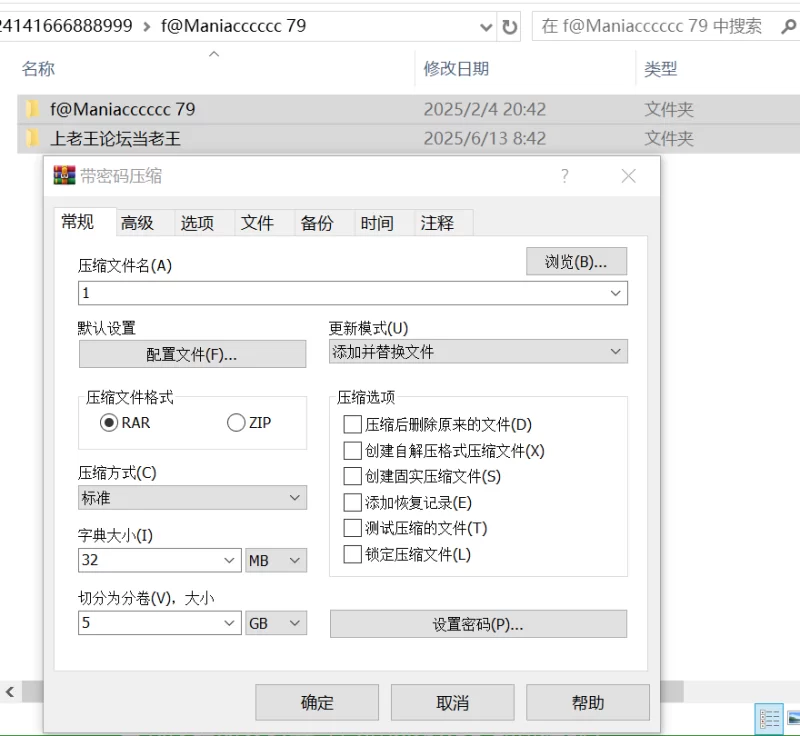Click f@Maniacccccc 79 in the address path
Image resolution: width=800 pixels, height=736 pixels.
pyautogui.click(x=234, y=26)
